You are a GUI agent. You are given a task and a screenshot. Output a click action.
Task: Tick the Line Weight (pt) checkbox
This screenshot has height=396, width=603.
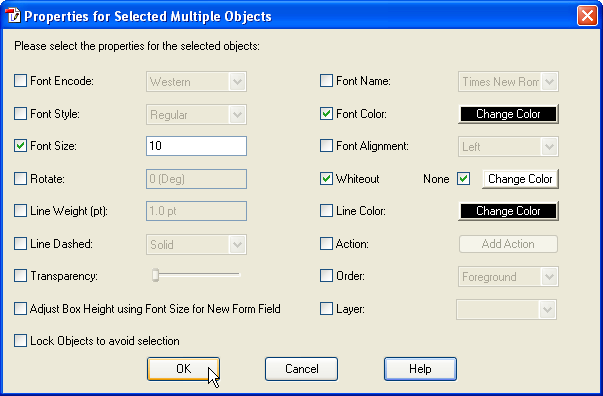(20, 211)
